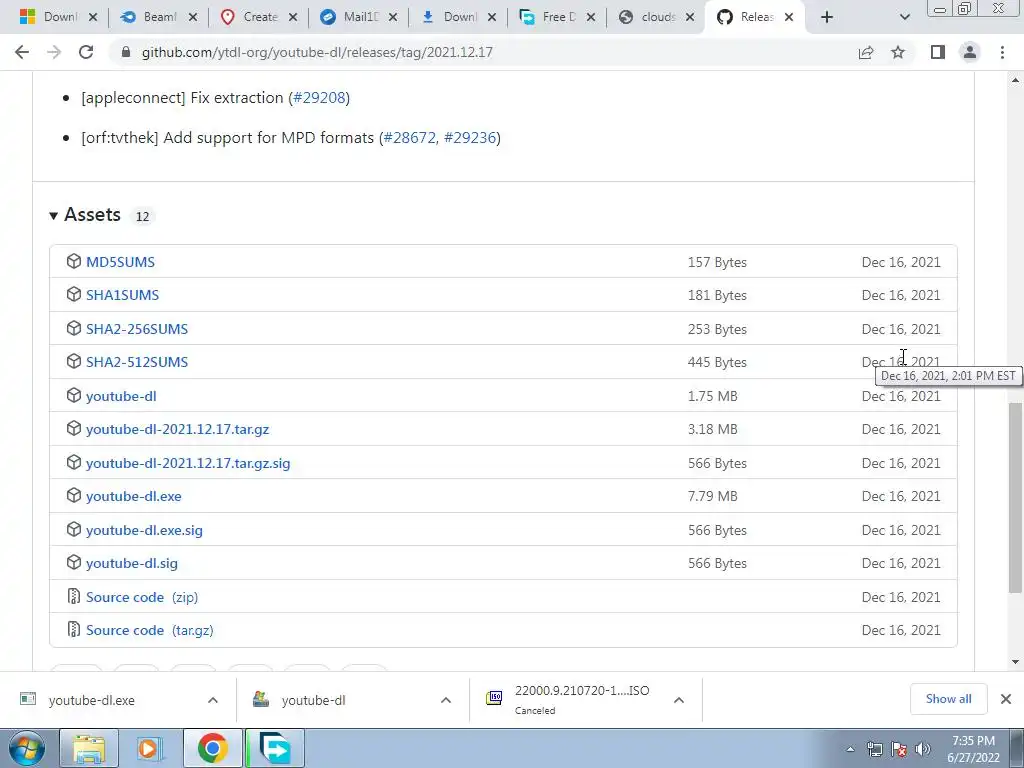Switch to the Beam tab
The image size is (1024, 768).
158,17
